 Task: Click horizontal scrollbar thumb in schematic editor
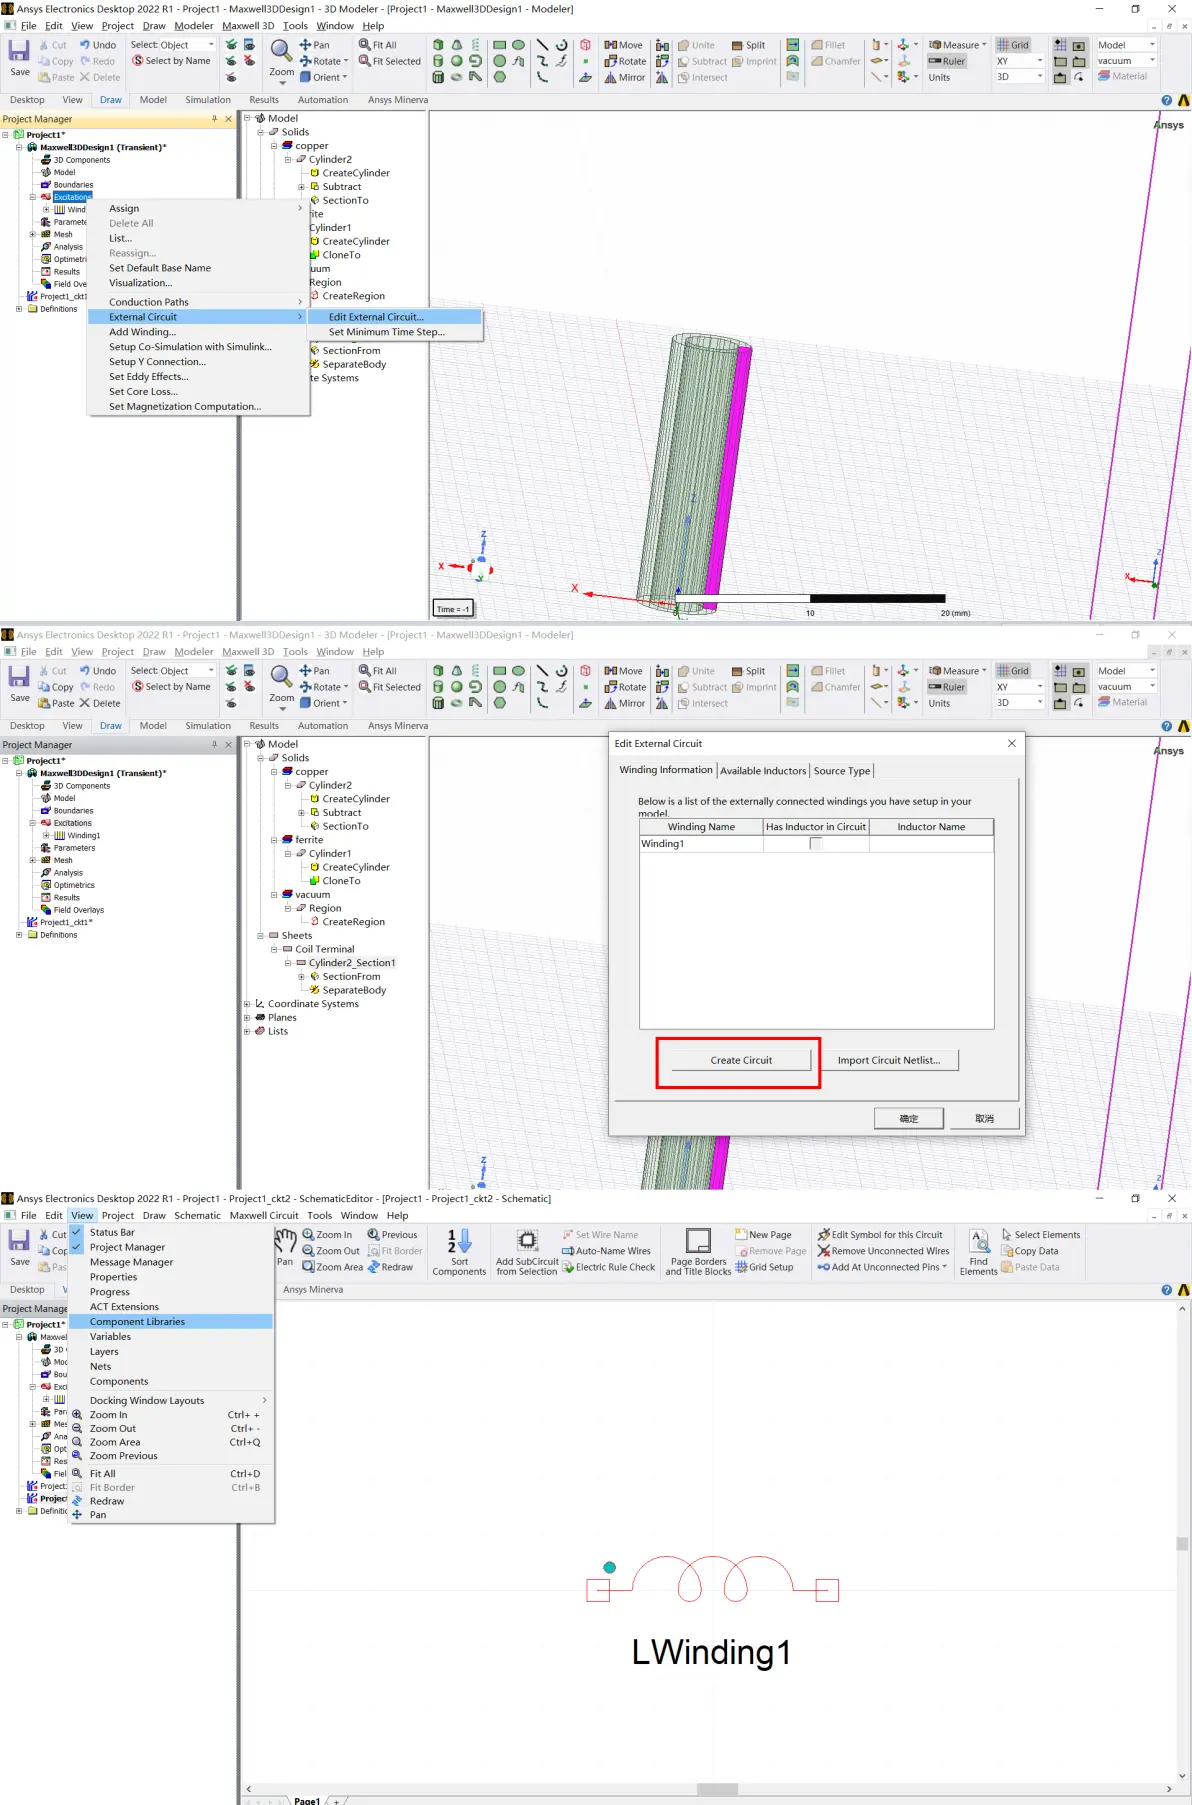coord(717,1789)
